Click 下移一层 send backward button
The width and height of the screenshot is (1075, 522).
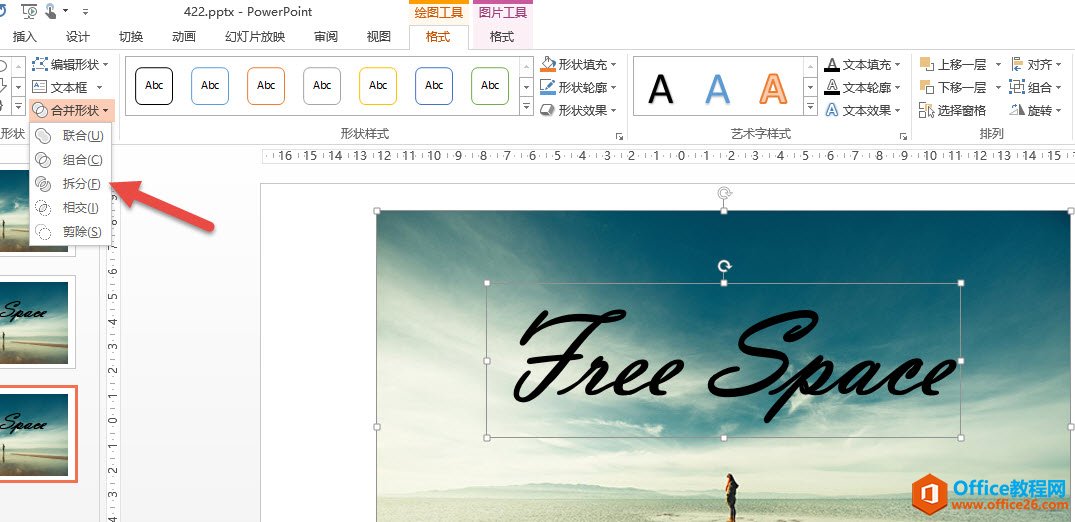pyautogui.click(x=953, y=87)
